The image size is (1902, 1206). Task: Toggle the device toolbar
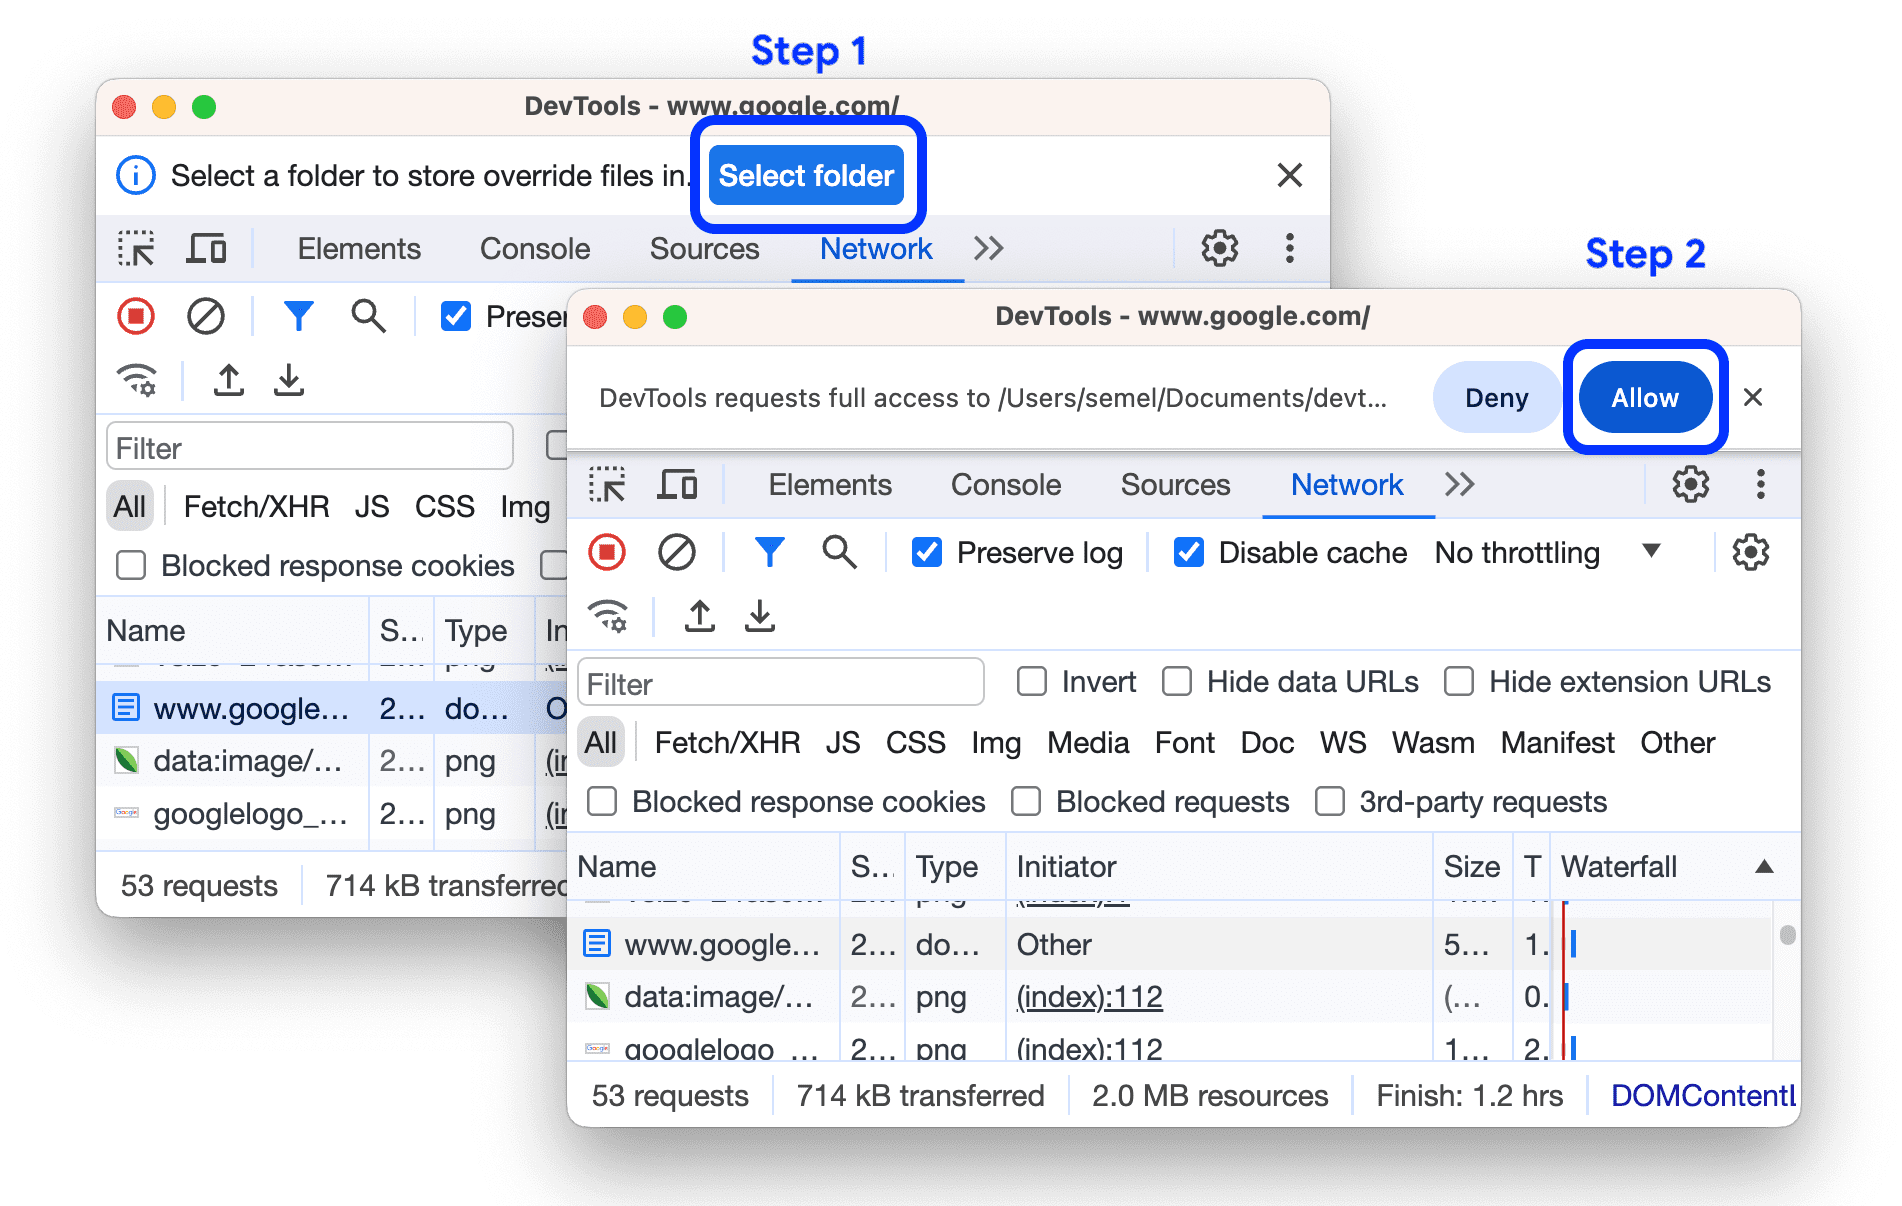679,485
